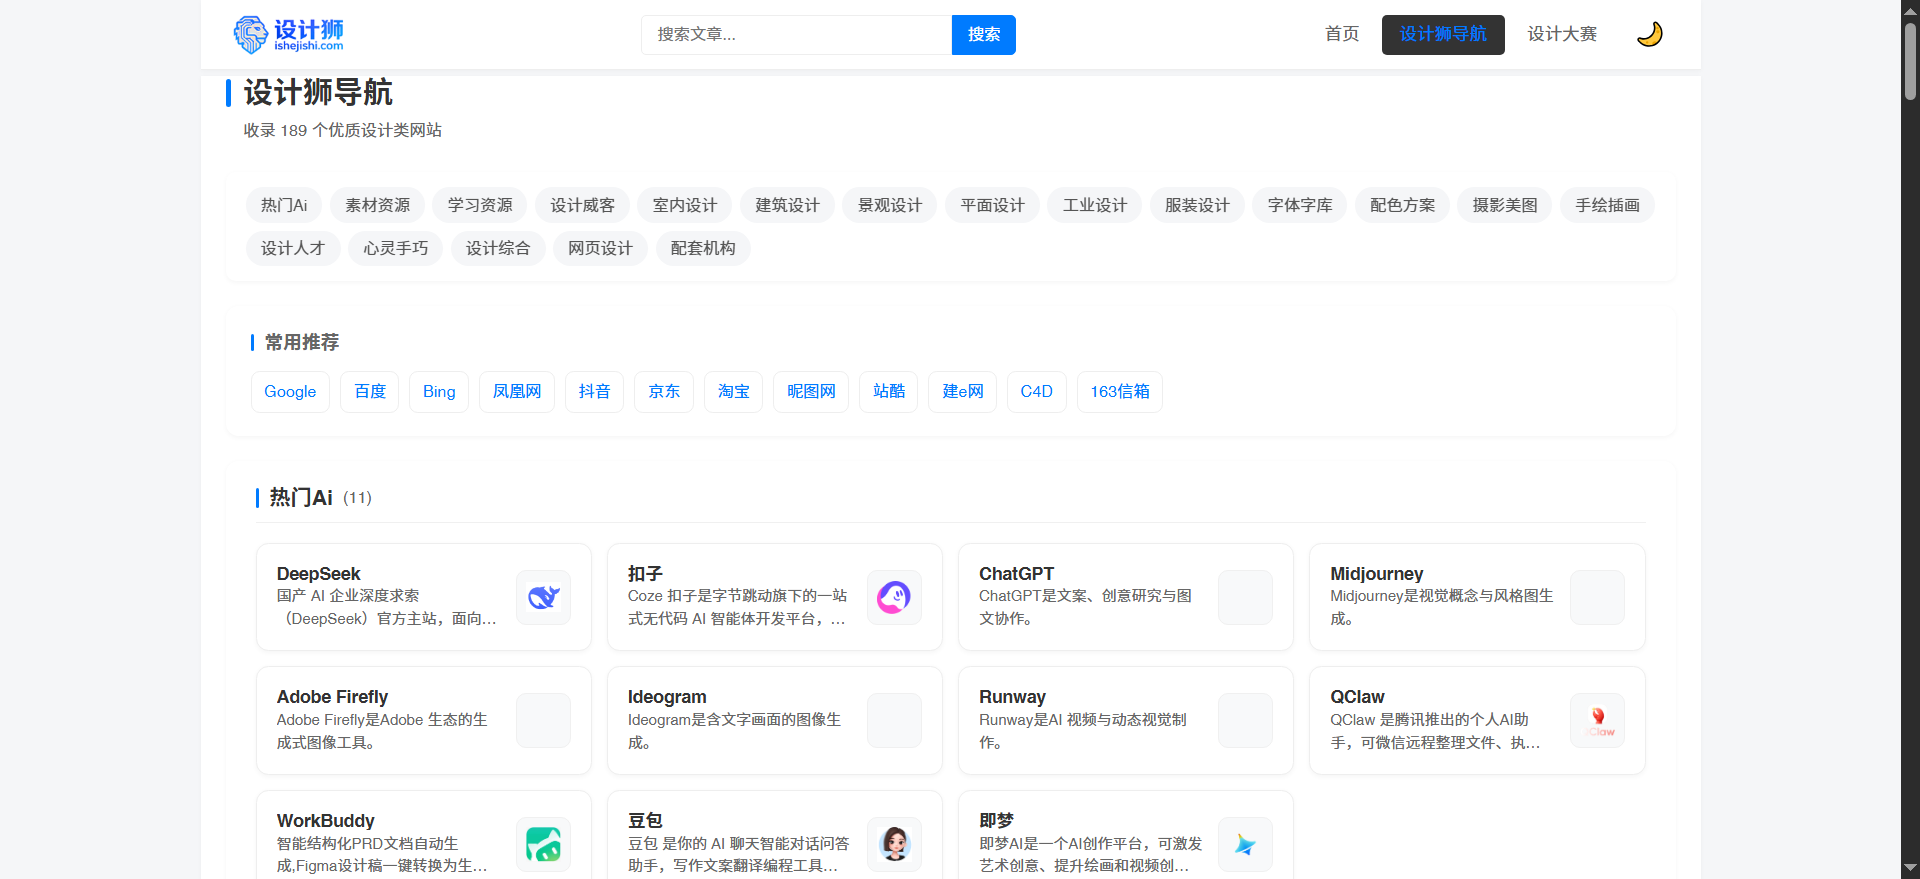This screenshot has width=1920, height=879.
Task: Open the QClaw icon
Action: [x=1597, y=720]
